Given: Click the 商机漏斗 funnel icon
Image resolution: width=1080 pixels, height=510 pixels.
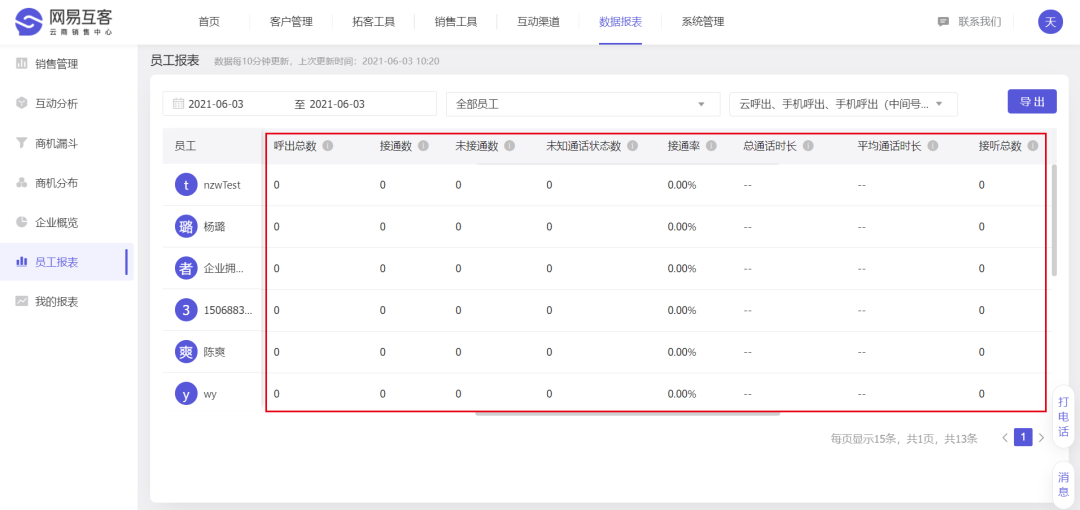Looking at the screenshot, I should click(x=22, y=143).
